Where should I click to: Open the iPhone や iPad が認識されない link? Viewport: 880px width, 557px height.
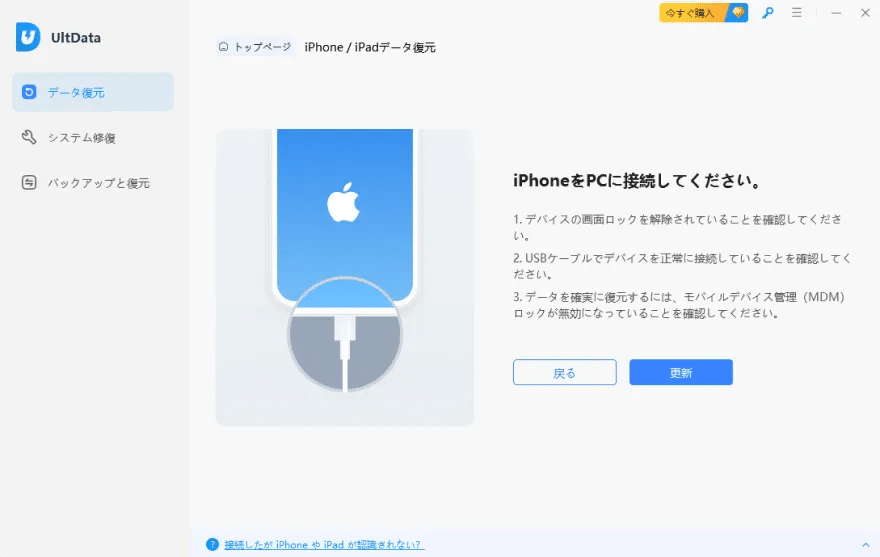click(324, 545)
